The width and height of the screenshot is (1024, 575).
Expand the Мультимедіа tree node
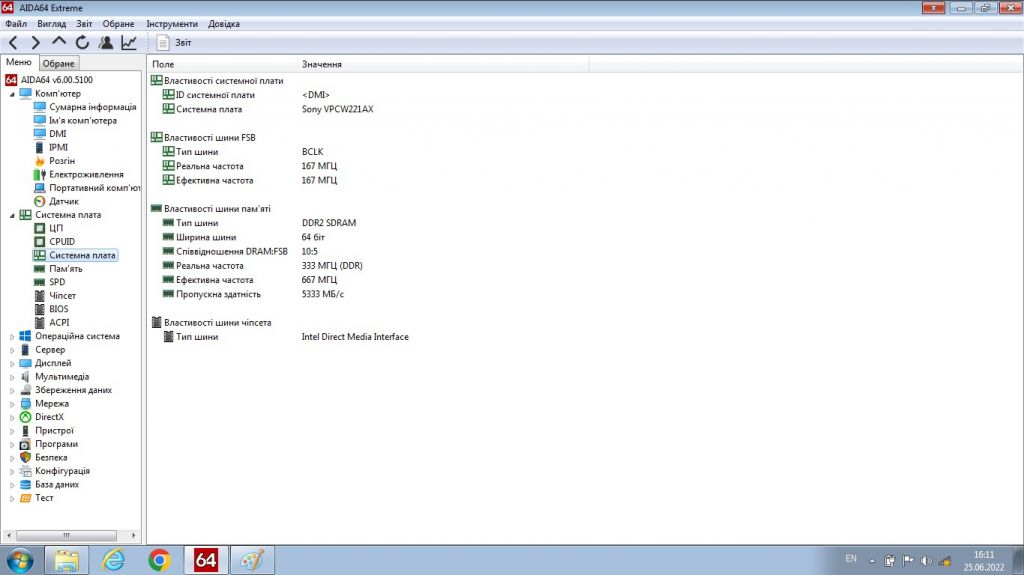point(12,377)
